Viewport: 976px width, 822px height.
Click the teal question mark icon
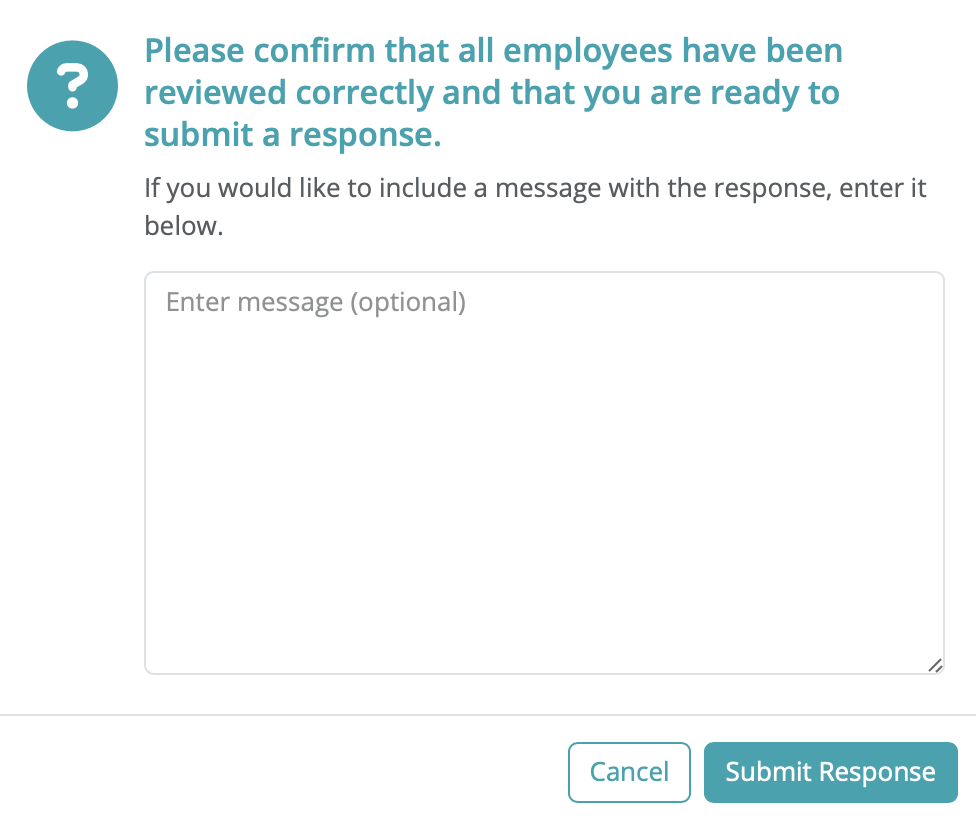72,86
